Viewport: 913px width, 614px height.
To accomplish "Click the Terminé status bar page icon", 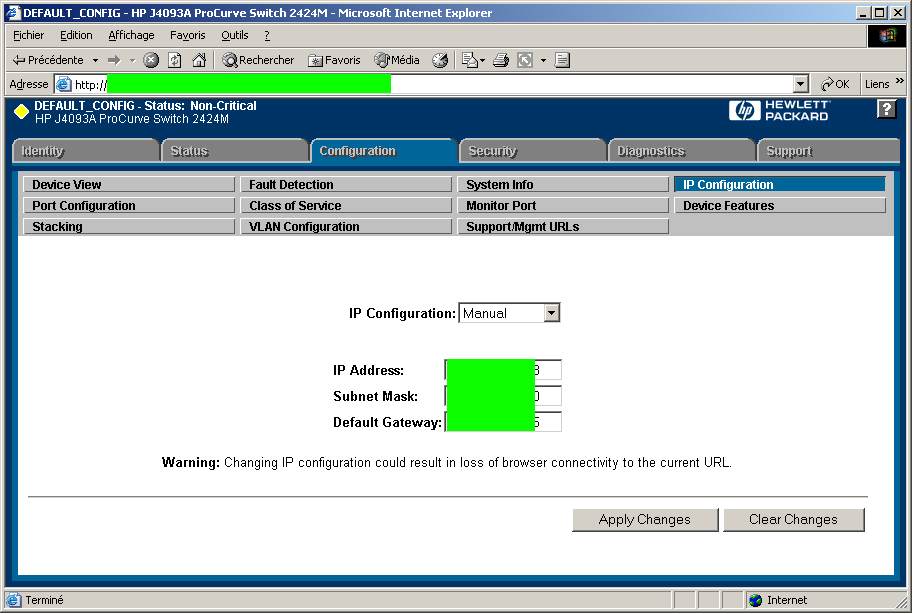I will [x=13, y=600].
